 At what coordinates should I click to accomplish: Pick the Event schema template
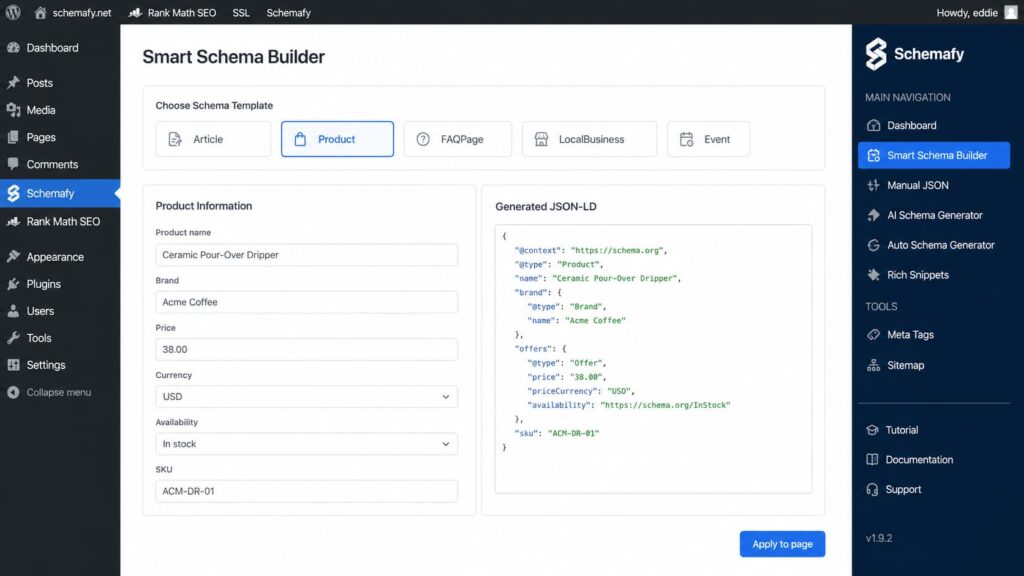(x=708, y=139)
